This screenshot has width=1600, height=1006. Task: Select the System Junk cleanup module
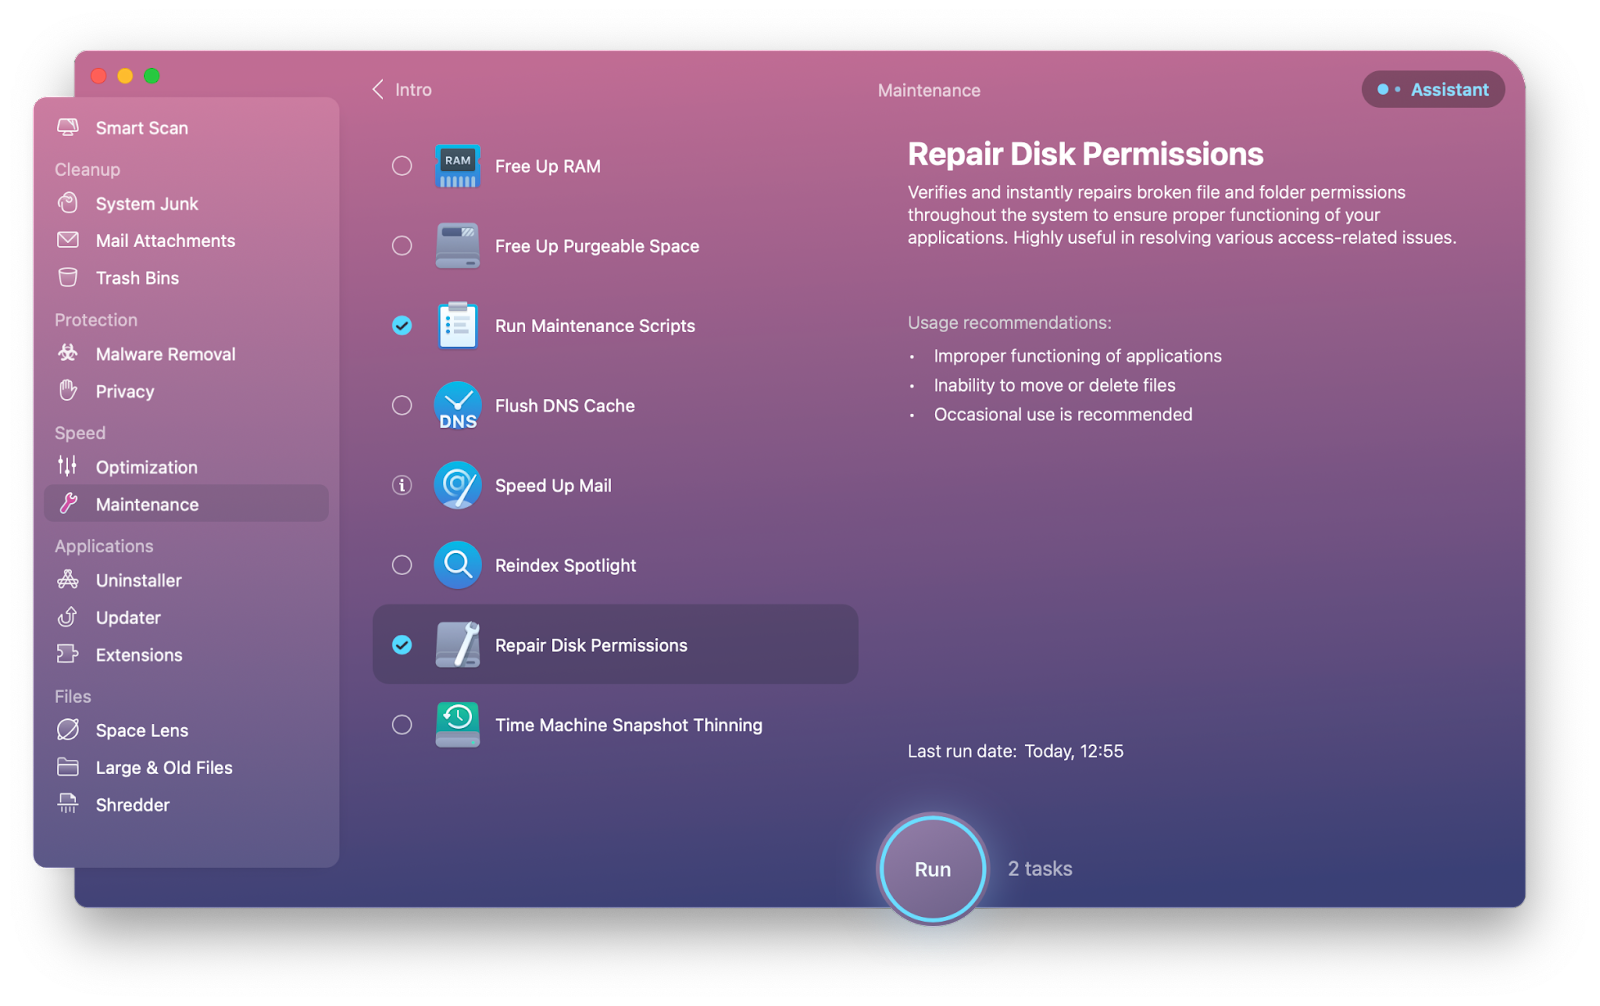[x=147, y=203]
